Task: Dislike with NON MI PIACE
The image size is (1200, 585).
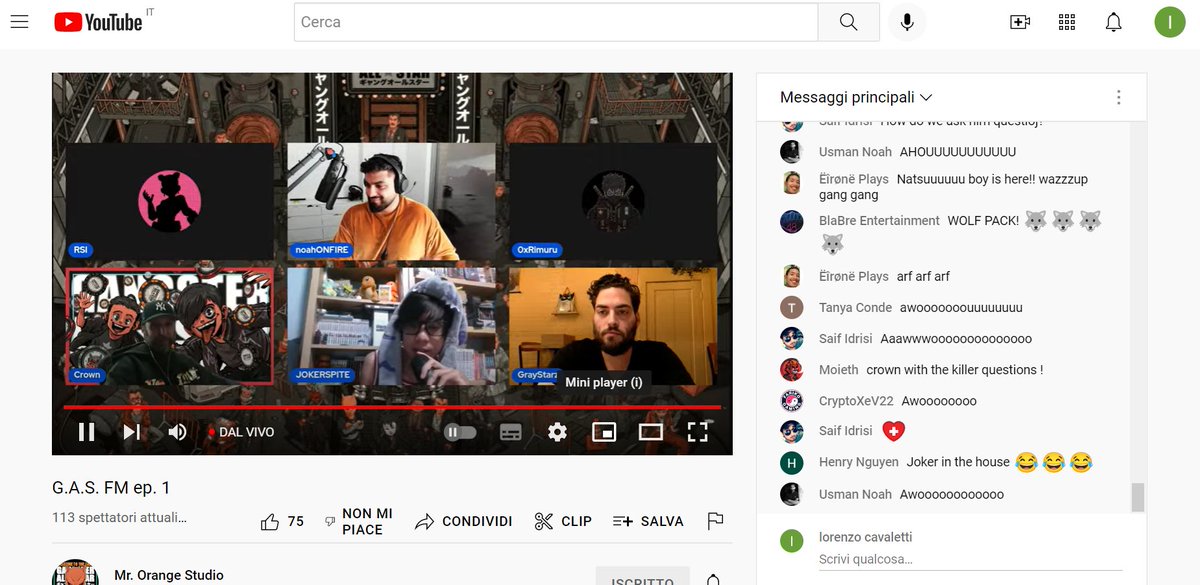Action: coord(359,521)
